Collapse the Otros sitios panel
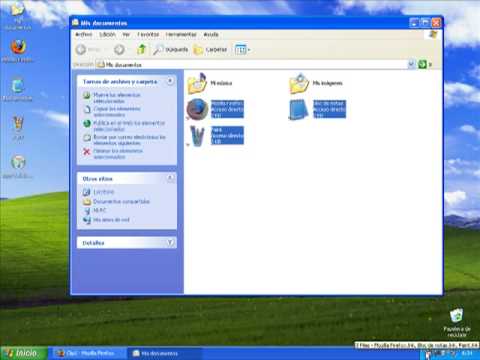 (x=170, y=178)
